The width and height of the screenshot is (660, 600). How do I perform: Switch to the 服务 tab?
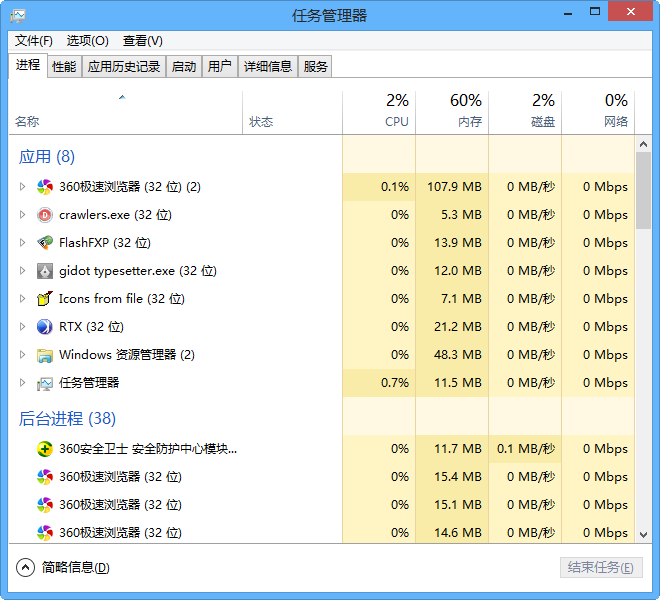coord(315,67)
